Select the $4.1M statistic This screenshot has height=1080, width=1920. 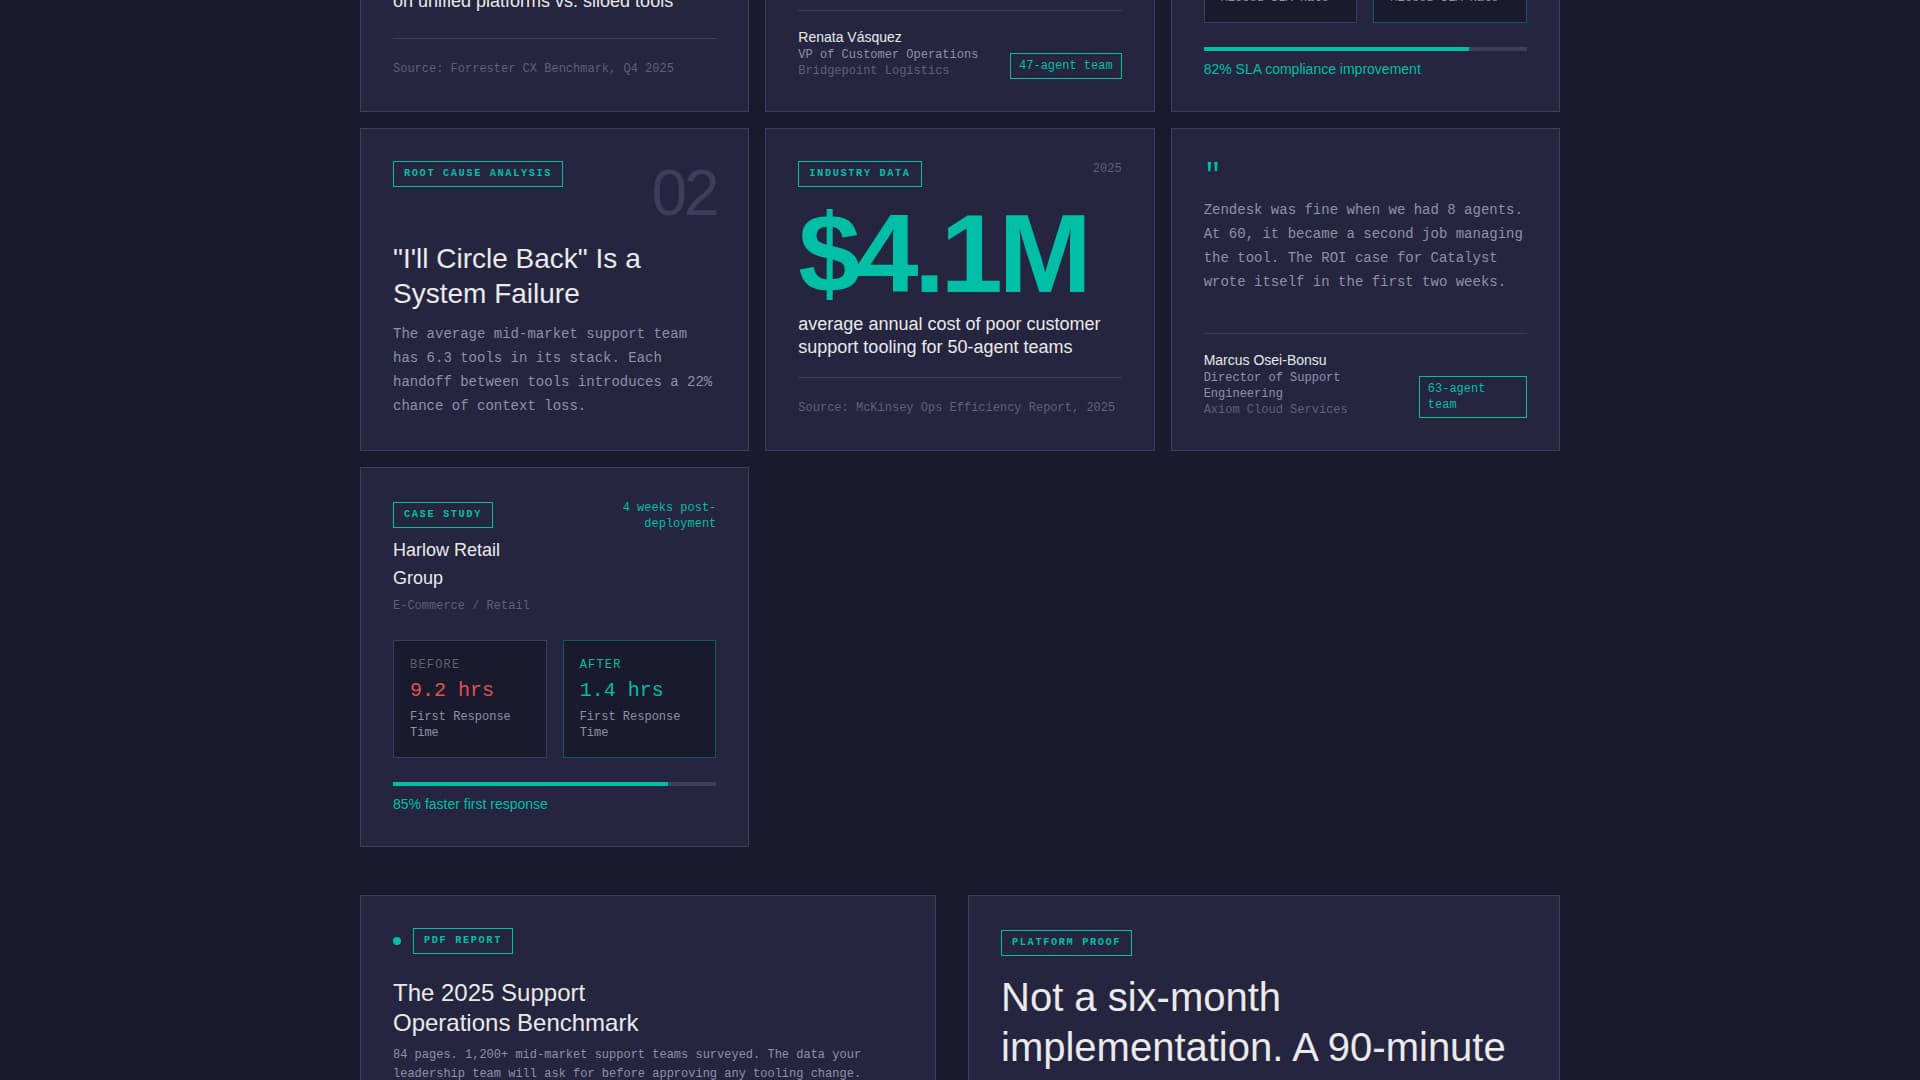coord(942,254)
